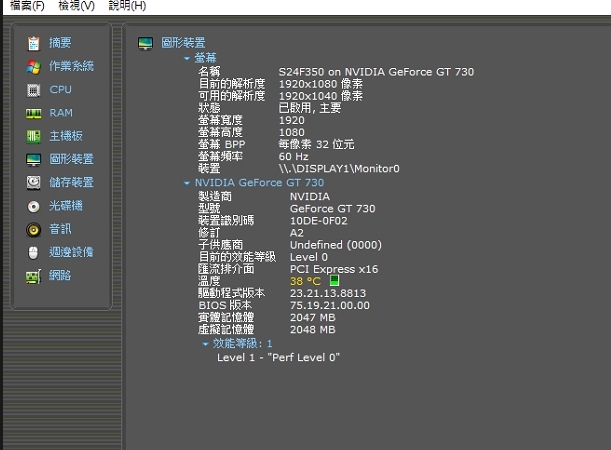Click the BIOS version 75.19.21.00.00
611x450 pixels.
click(330, 305)
